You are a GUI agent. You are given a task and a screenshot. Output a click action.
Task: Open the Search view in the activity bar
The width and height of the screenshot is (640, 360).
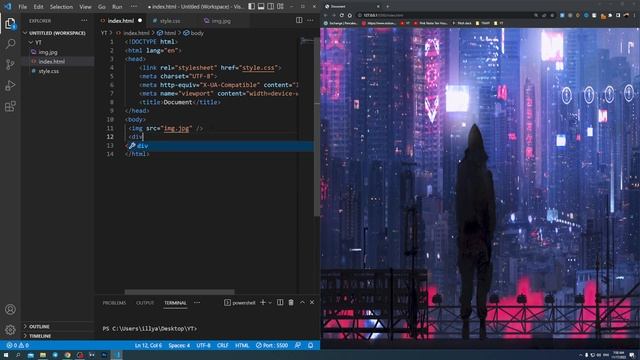10,44
